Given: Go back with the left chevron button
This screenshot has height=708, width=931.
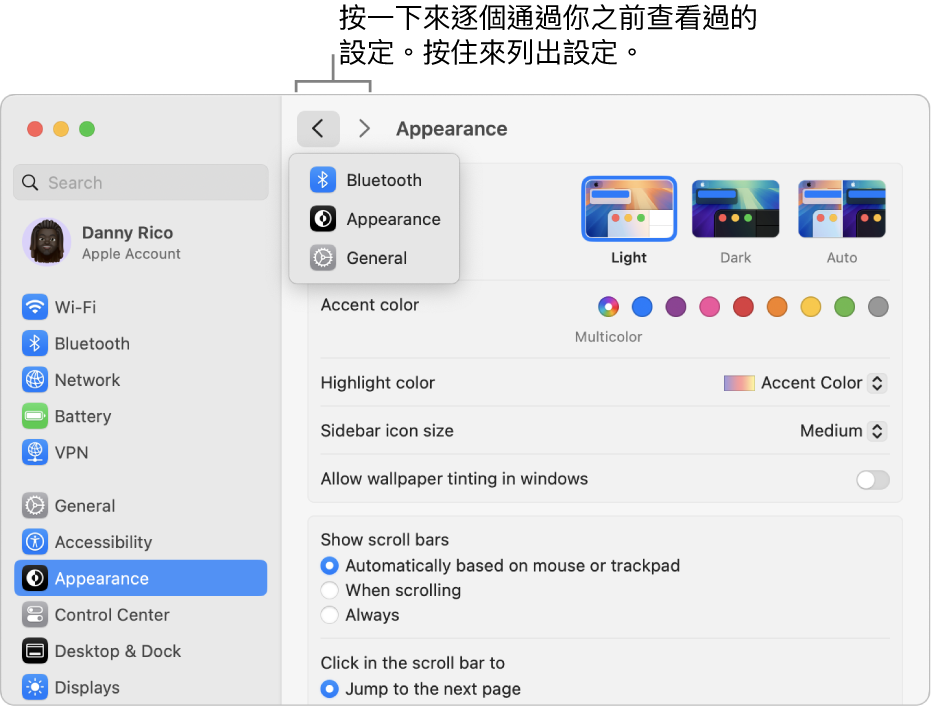Looking at the screenshot, I should tap(318, 128).
